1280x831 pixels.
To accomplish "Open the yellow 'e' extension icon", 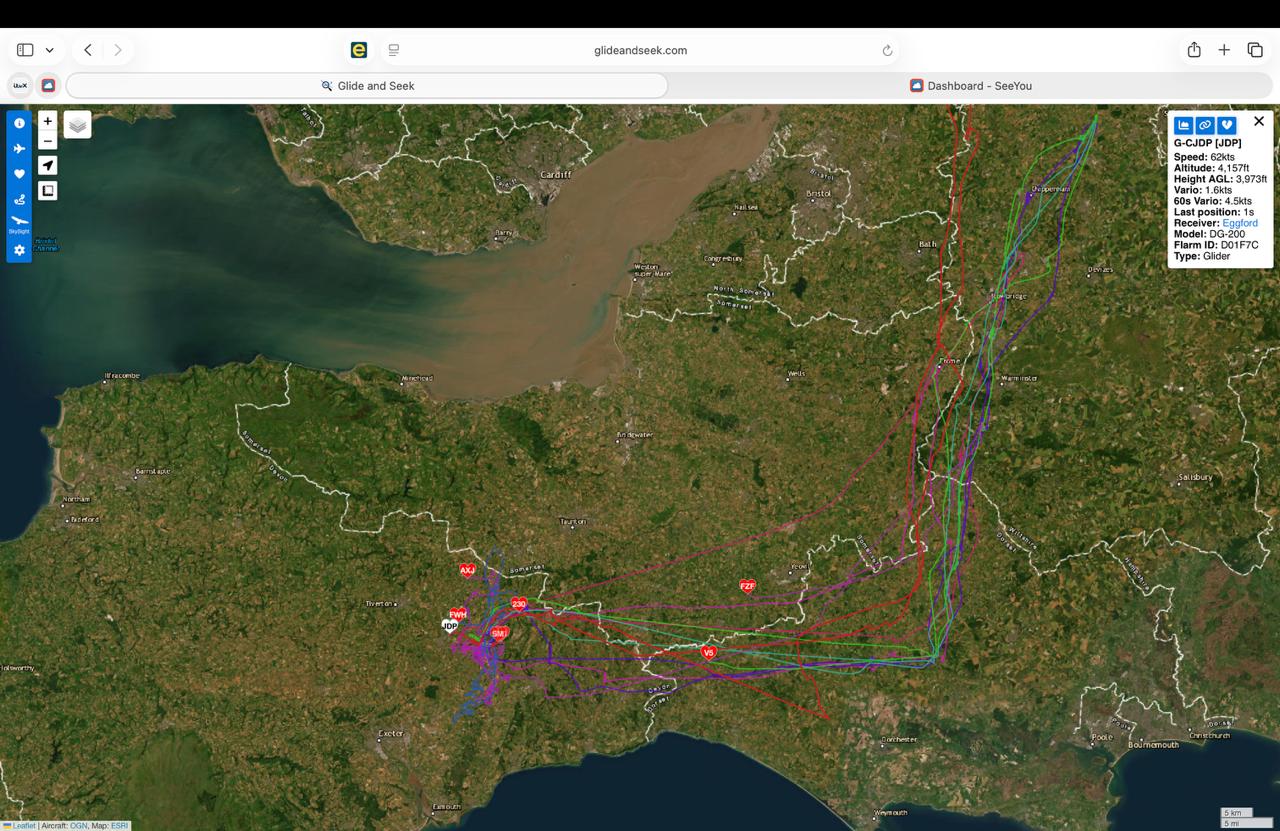I will pos(359,50).
